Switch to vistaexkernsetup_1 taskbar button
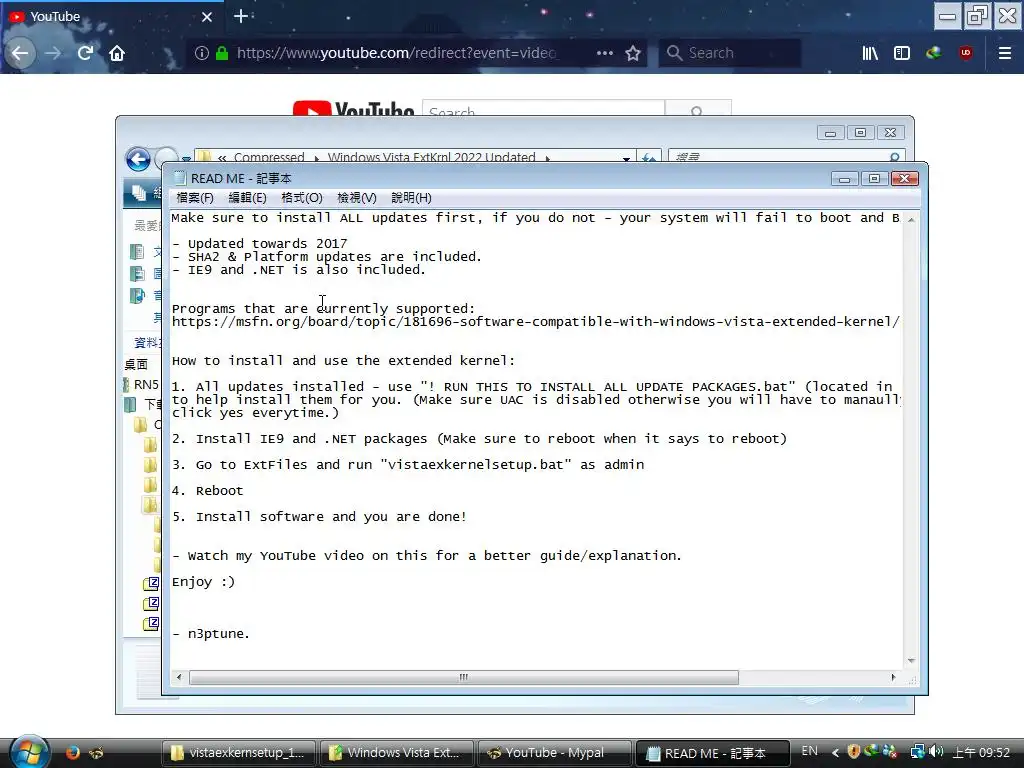Screen dimensions: 1024x768 (238, 753)
